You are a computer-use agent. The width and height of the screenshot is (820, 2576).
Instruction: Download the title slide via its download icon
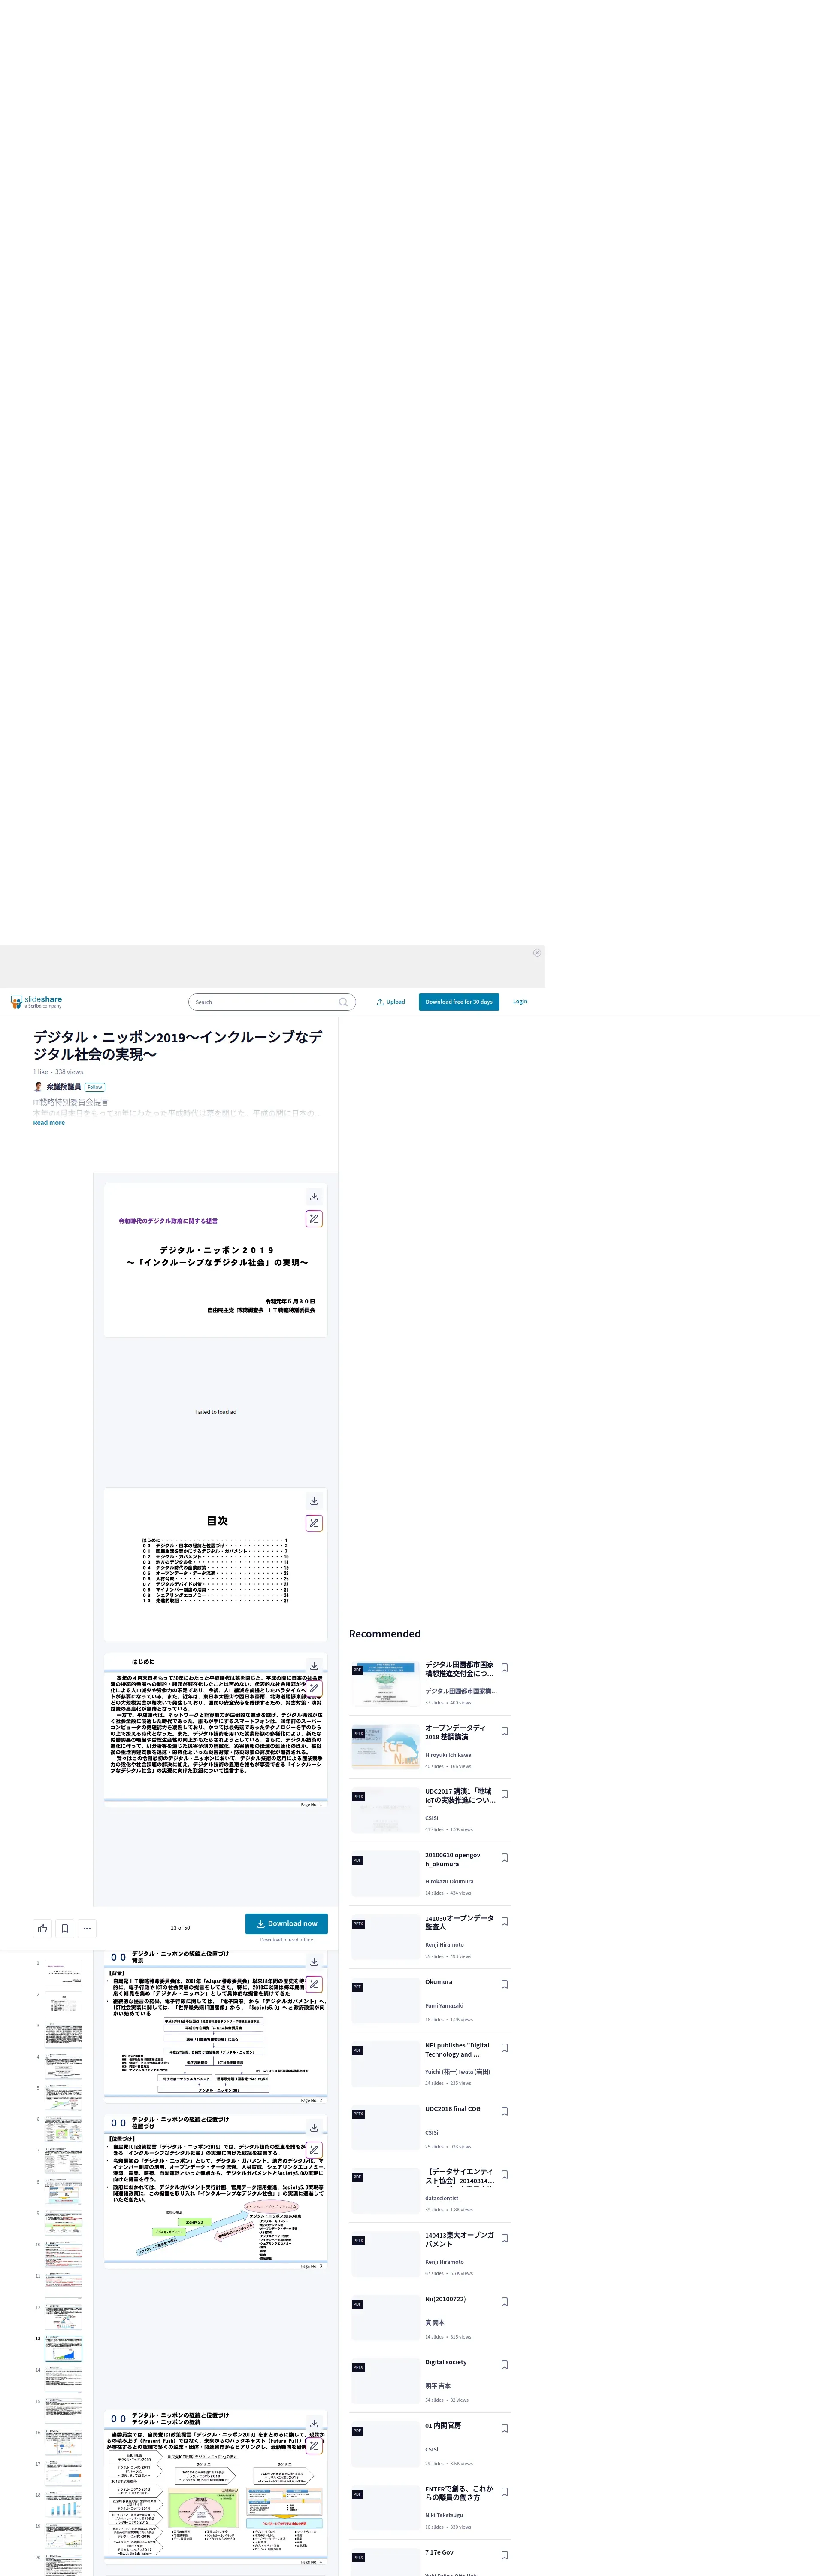(x=314, y=1197)
